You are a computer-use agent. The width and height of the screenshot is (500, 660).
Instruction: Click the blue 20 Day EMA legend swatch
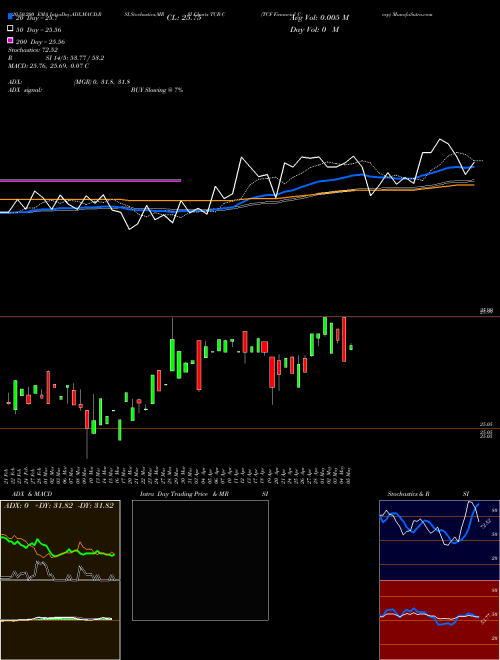(10, 16)
